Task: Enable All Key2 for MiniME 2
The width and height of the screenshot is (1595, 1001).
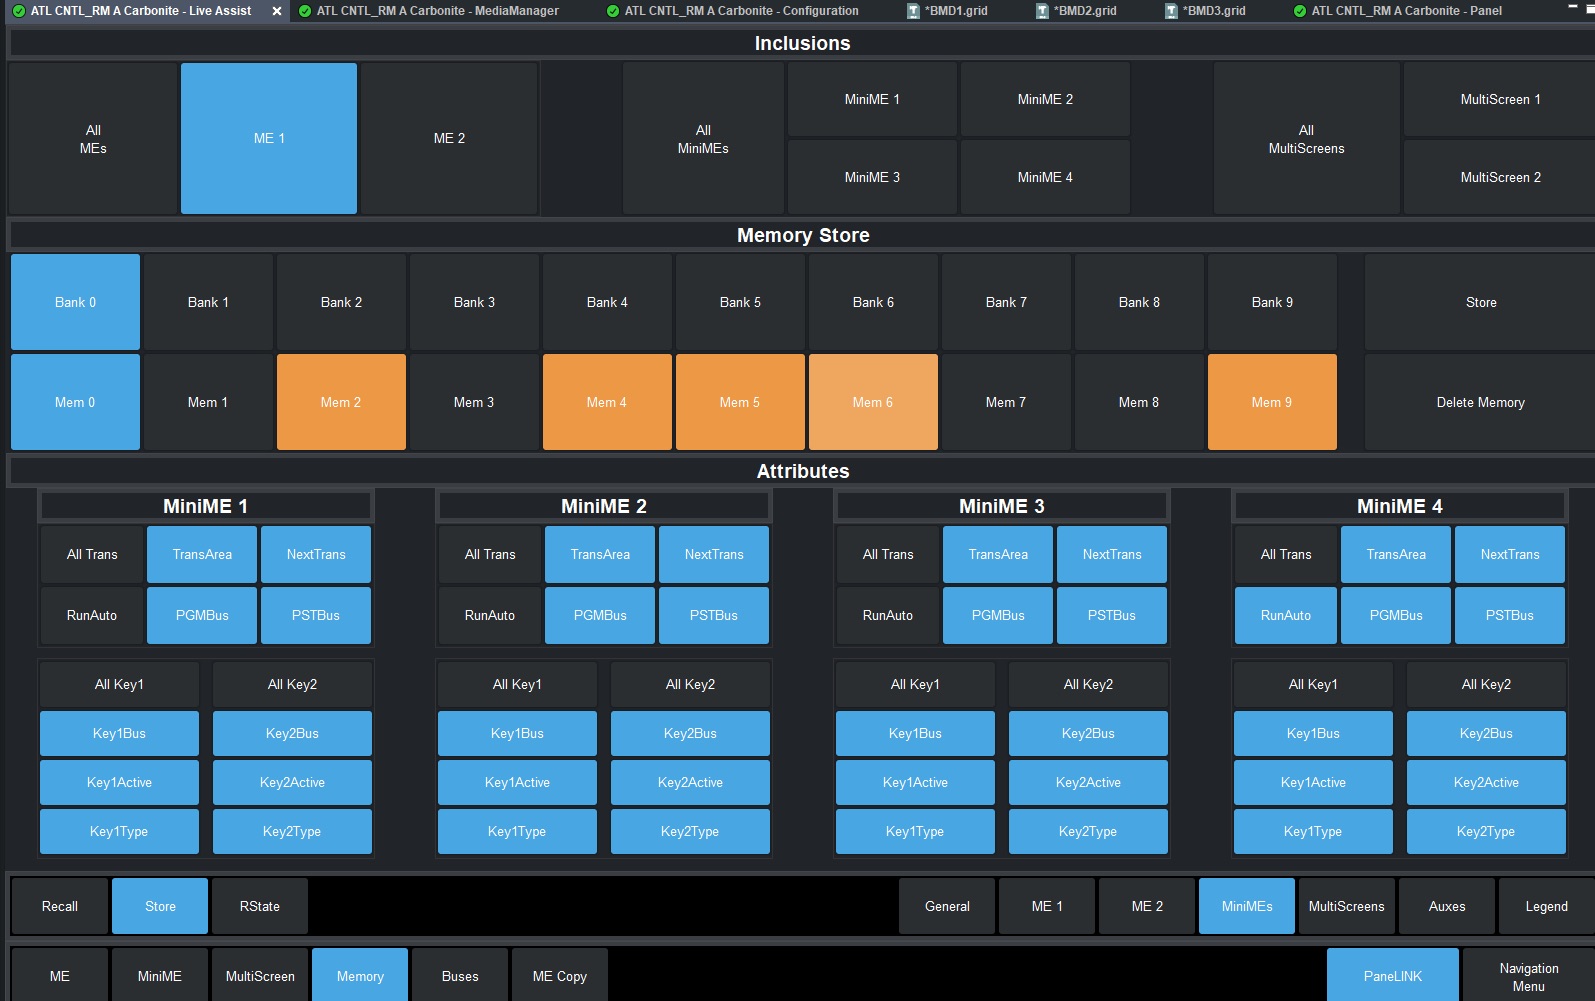Action: [690, 685]
